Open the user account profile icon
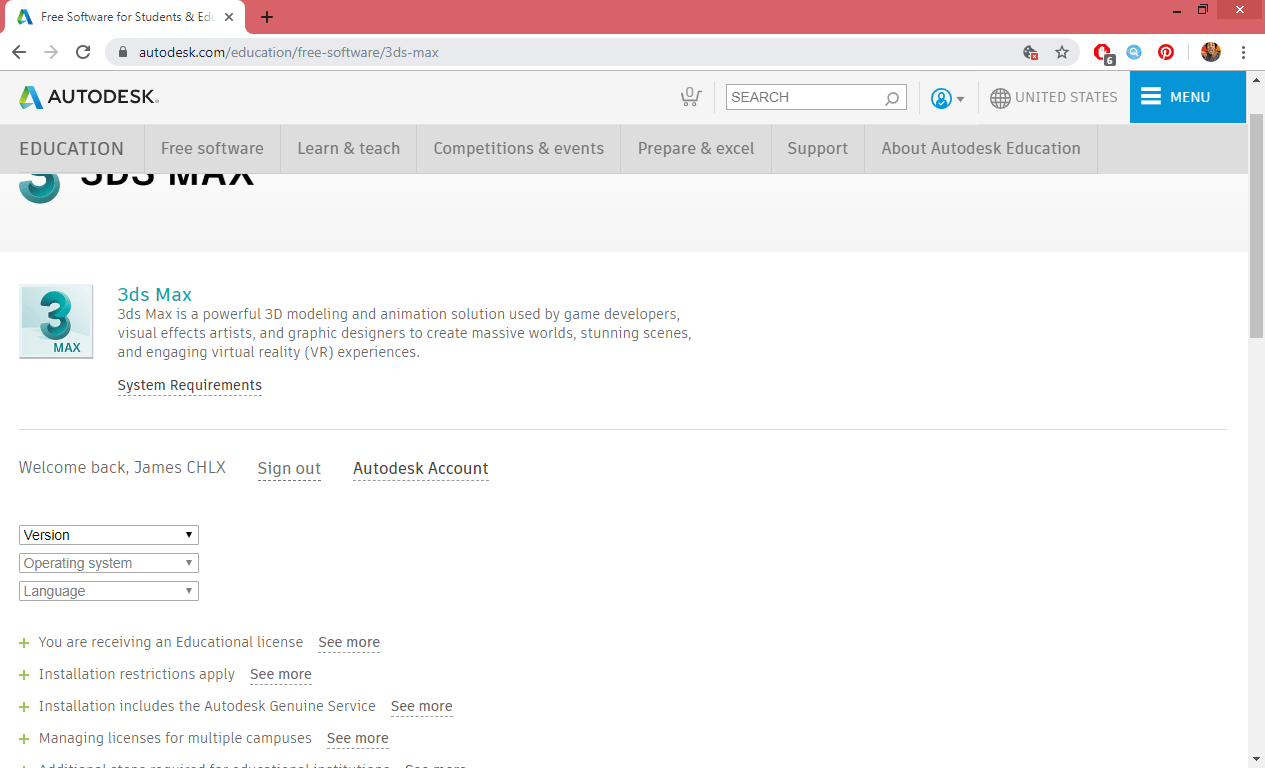Screen dimensions: 1265x768 [940, 98]
